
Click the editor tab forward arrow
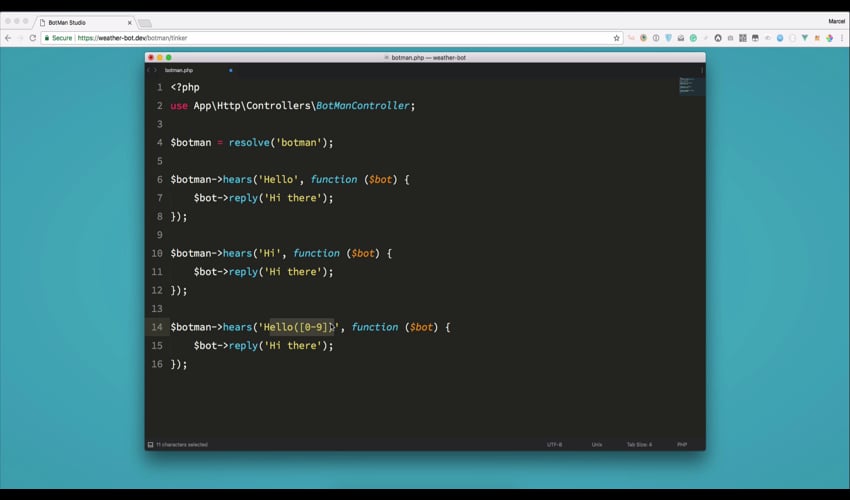(156, 70)
